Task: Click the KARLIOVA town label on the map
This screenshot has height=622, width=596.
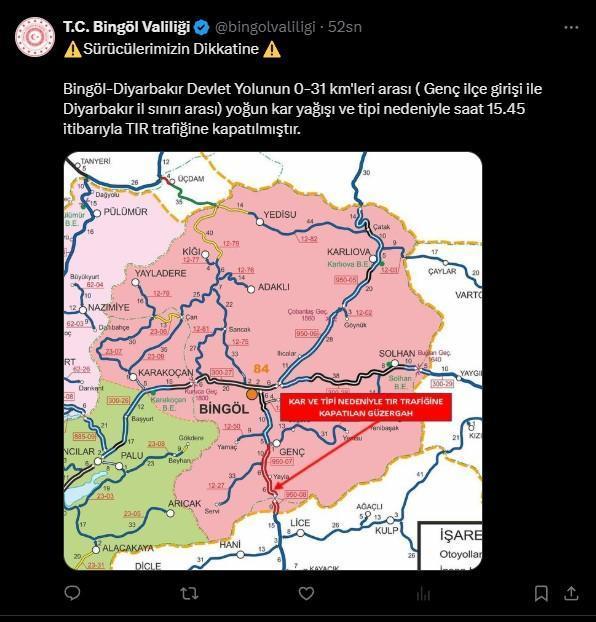Action: 348,251
